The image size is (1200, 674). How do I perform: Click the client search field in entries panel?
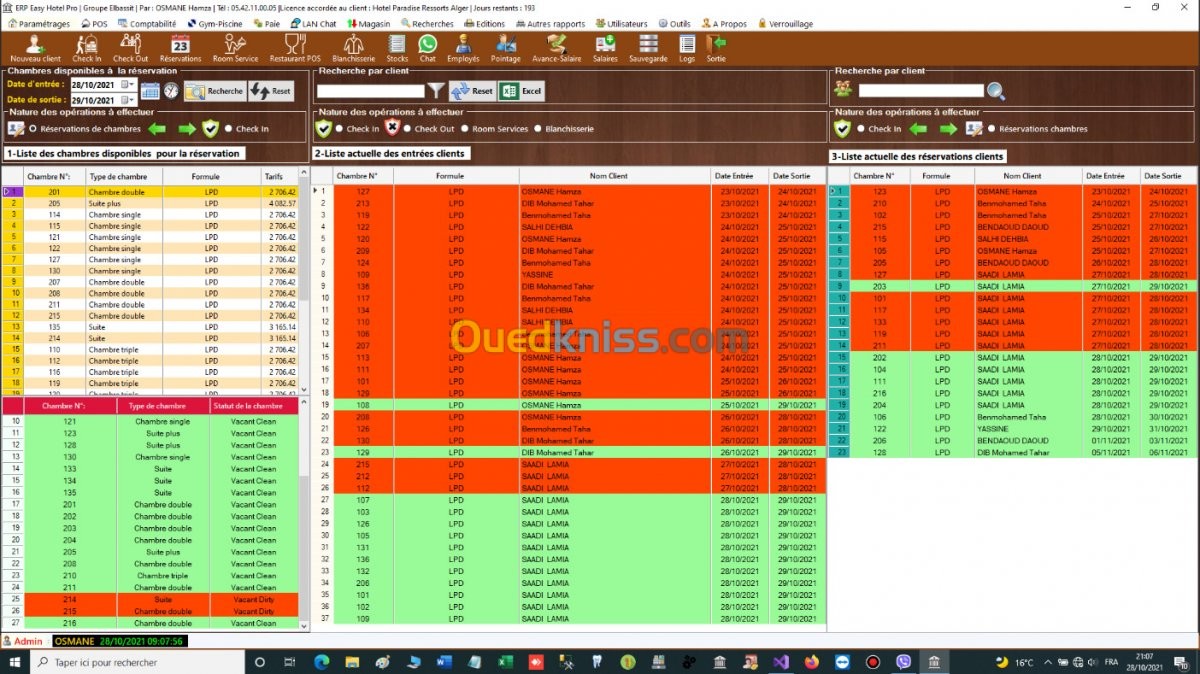(371, 91)
